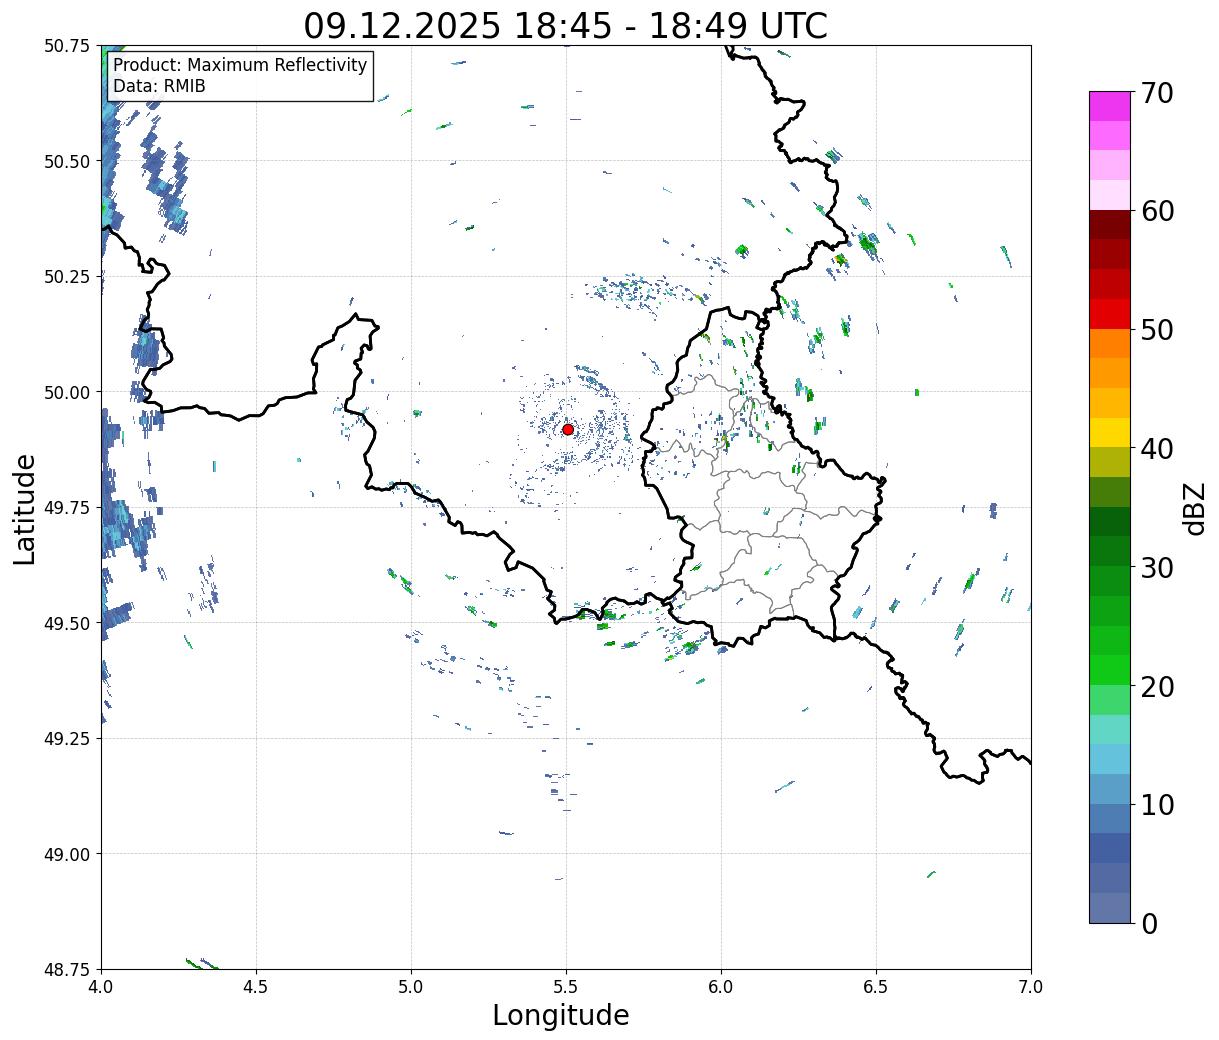Viewport: 1219px width, 1040px height.
Task: Click the colorbar tick label 0
Action: (1149, 923)
